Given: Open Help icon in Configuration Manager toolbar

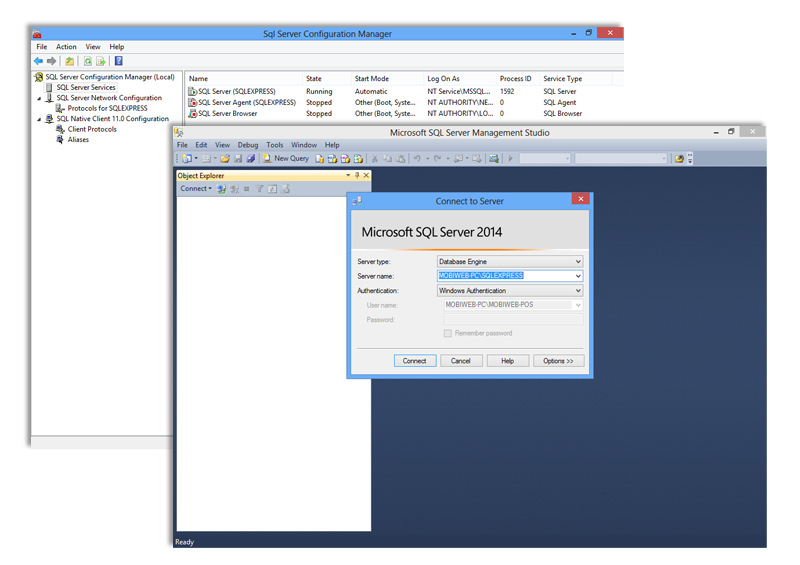Looking at the screenshot, I should [x=118, y=61].
